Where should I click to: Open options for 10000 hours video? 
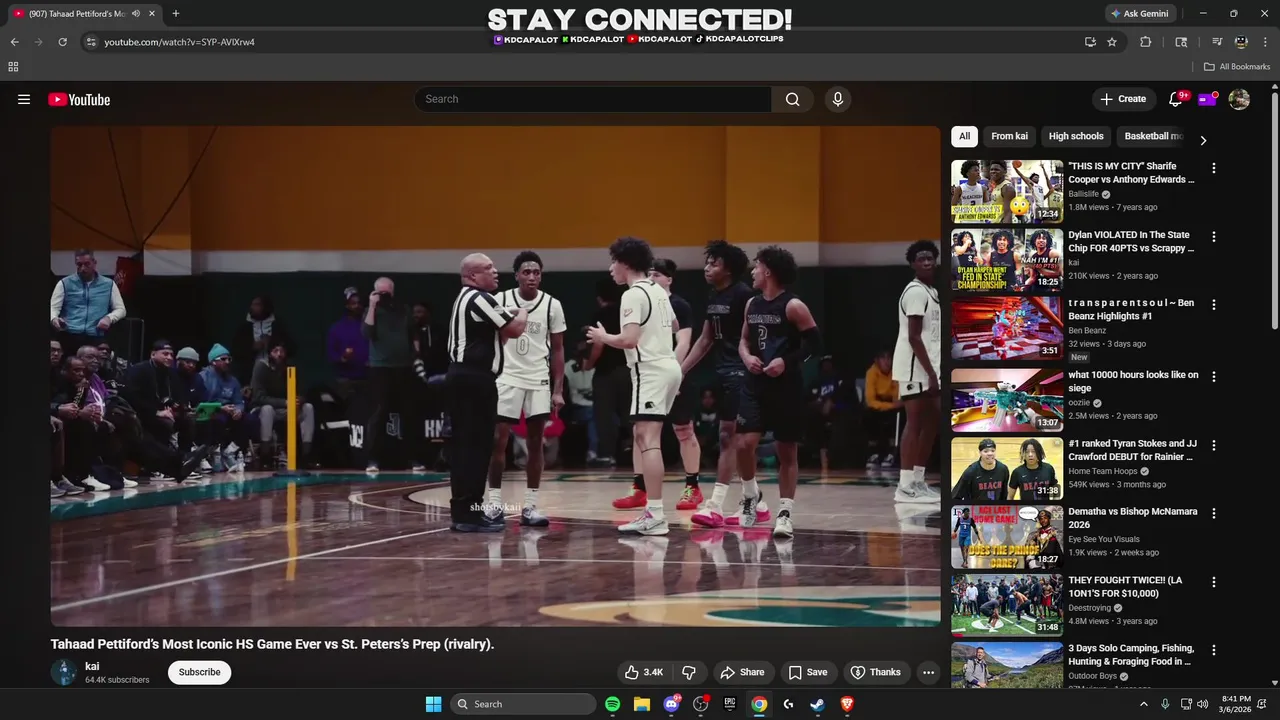tap(1214, 377)
